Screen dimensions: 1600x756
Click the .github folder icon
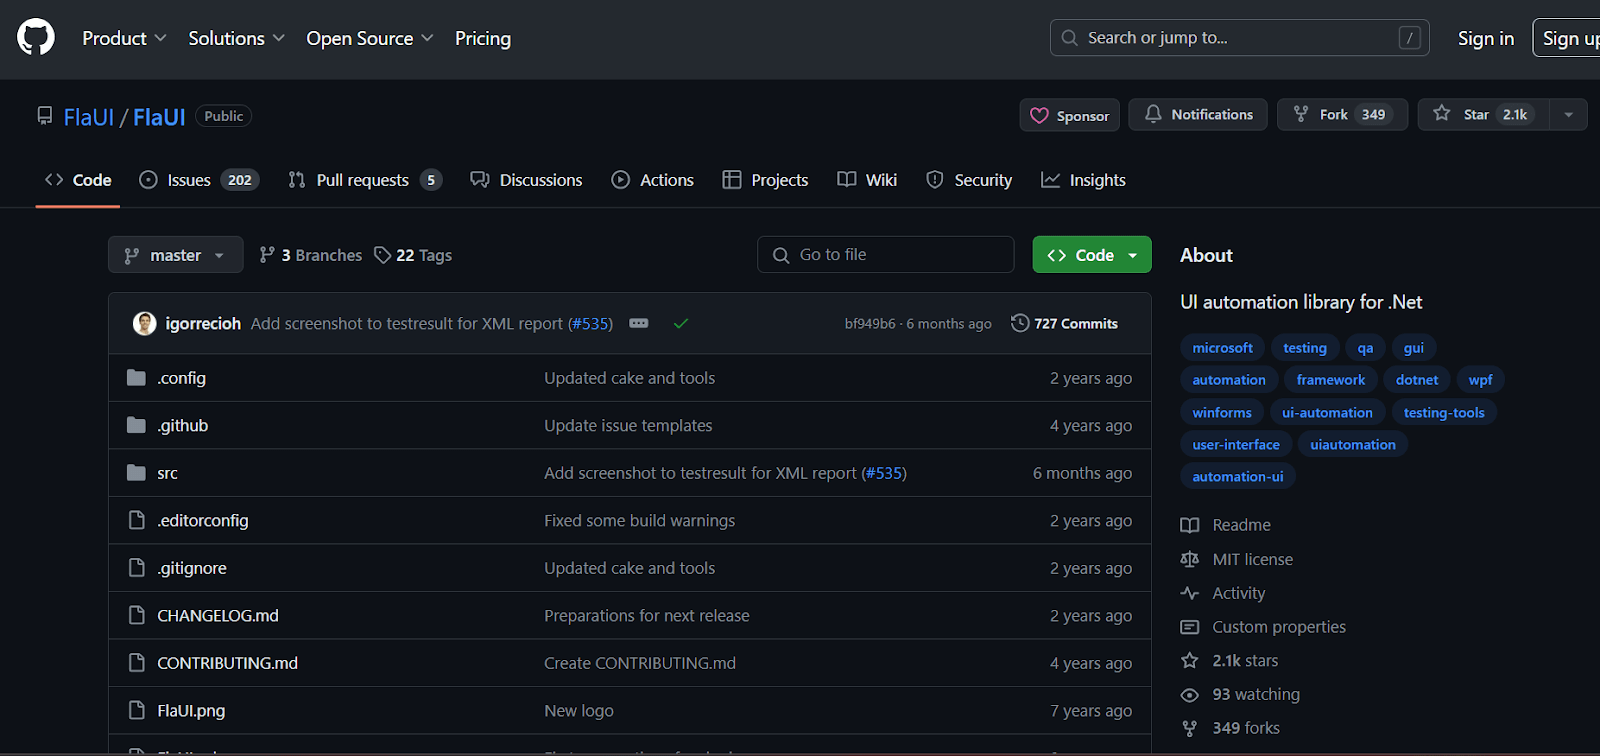(x=137, y=425)
